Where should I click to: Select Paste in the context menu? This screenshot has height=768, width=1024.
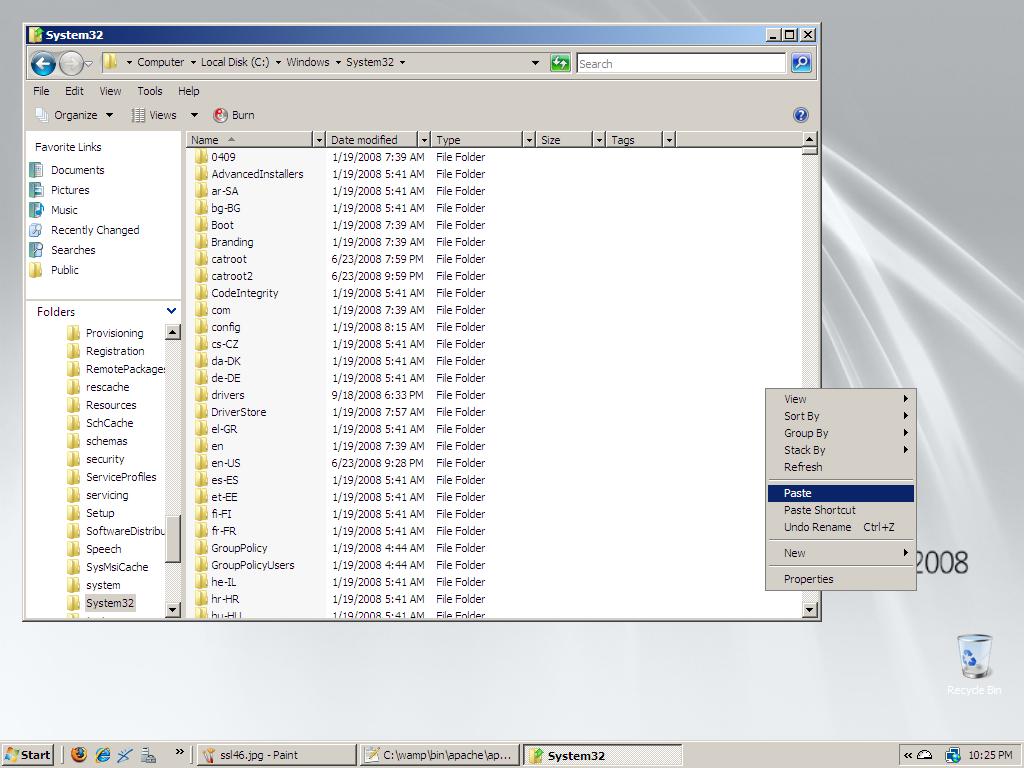(x=798, y=493)
